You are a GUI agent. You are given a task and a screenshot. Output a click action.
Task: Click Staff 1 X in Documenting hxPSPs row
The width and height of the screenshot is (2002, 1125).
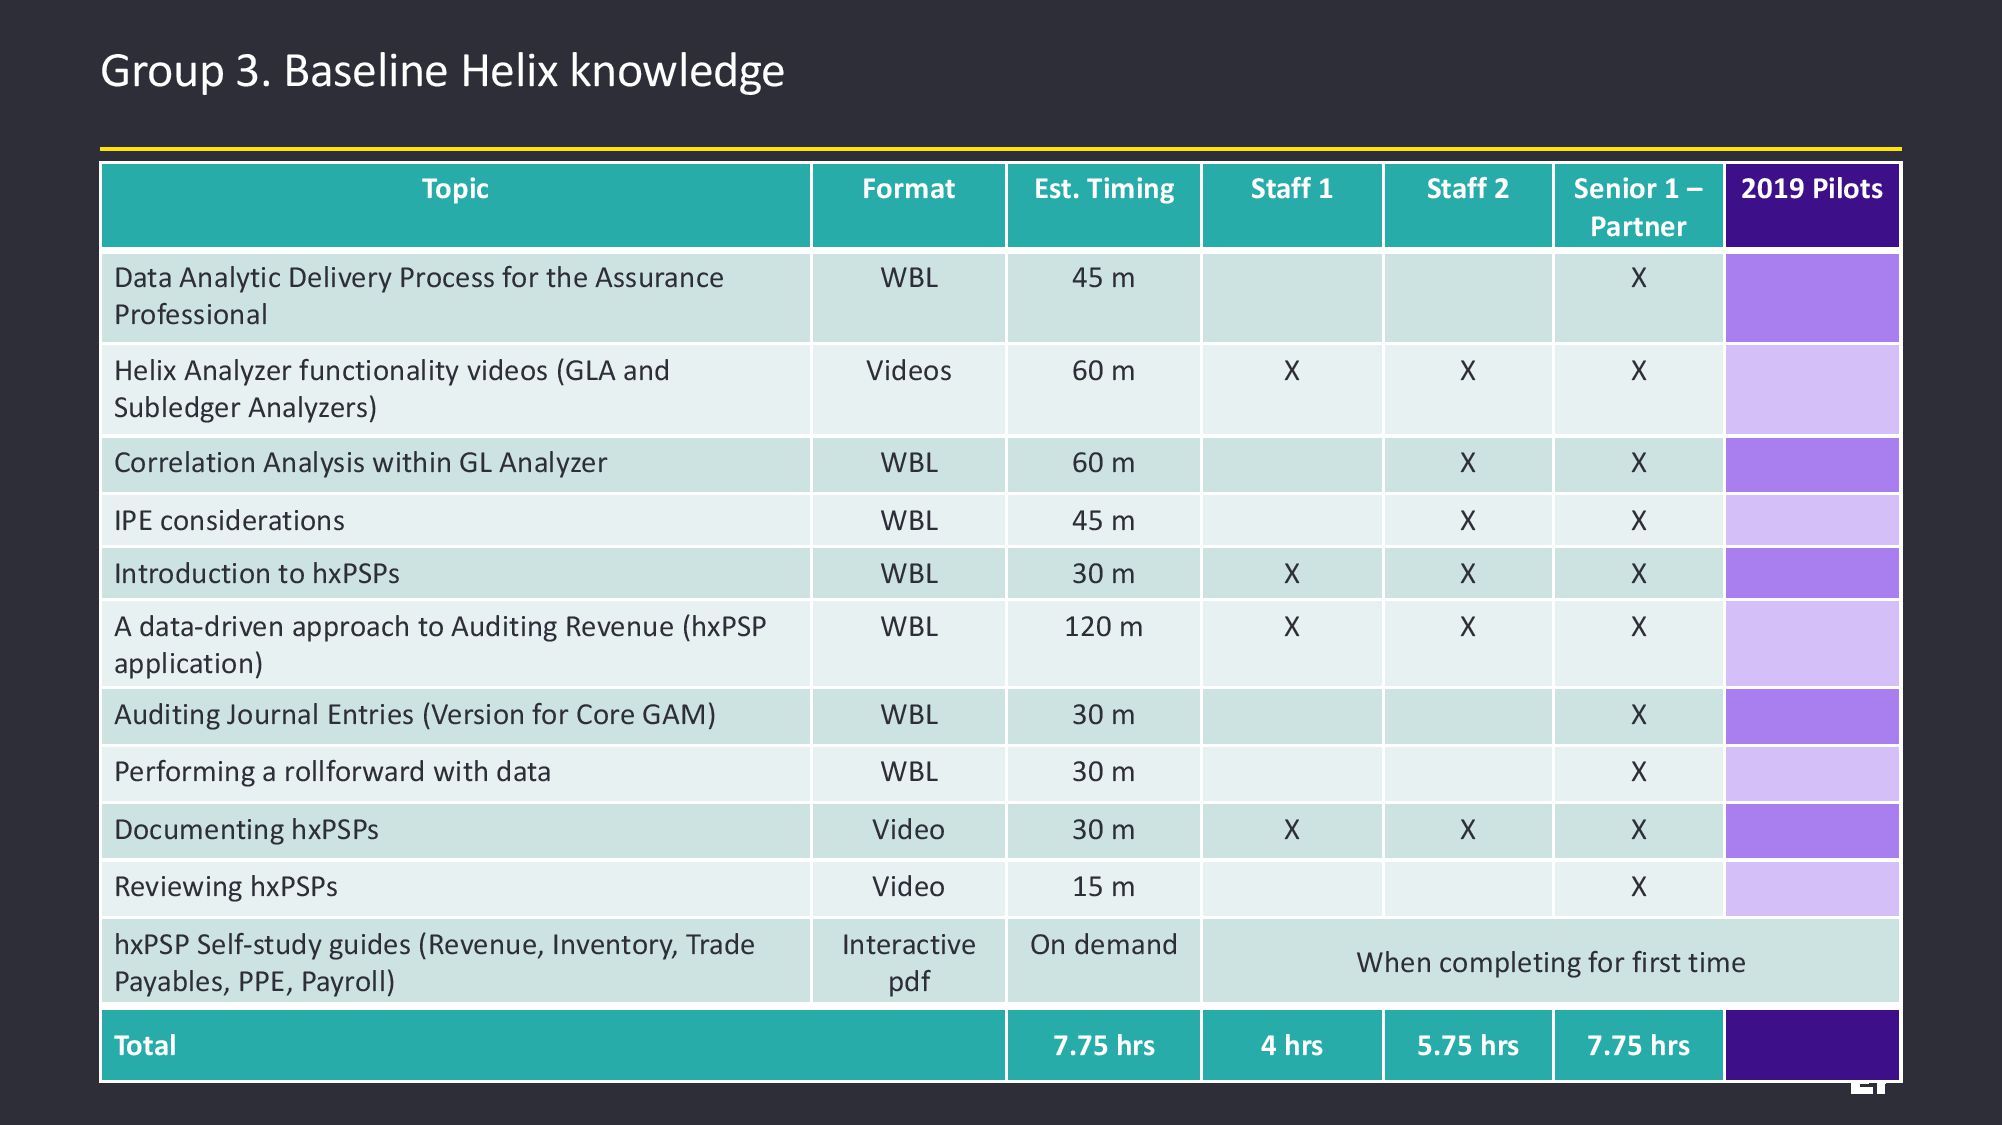(1291, 830)
